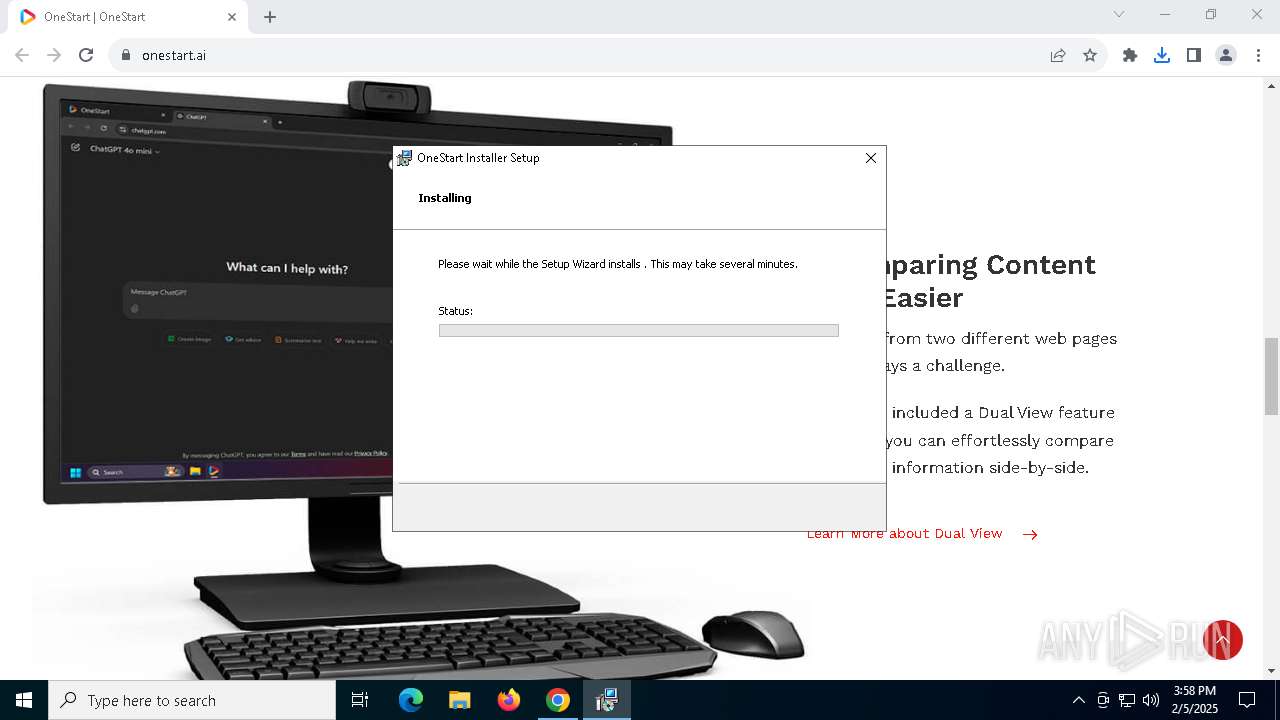Image resolution: width=1280 pixels, height=720 pixels.
Task: Open the Windows notification center
Action: pyautogui.click(x=1247, y=700)
